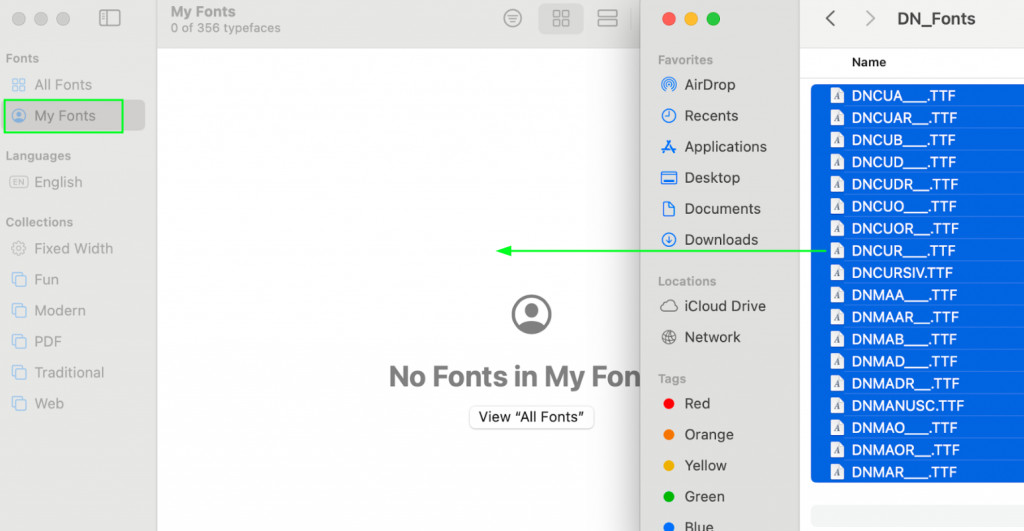Sort files by Name column header
Image resolution: width=1024 pixels, height=531 pixels.
click(869, 62)
